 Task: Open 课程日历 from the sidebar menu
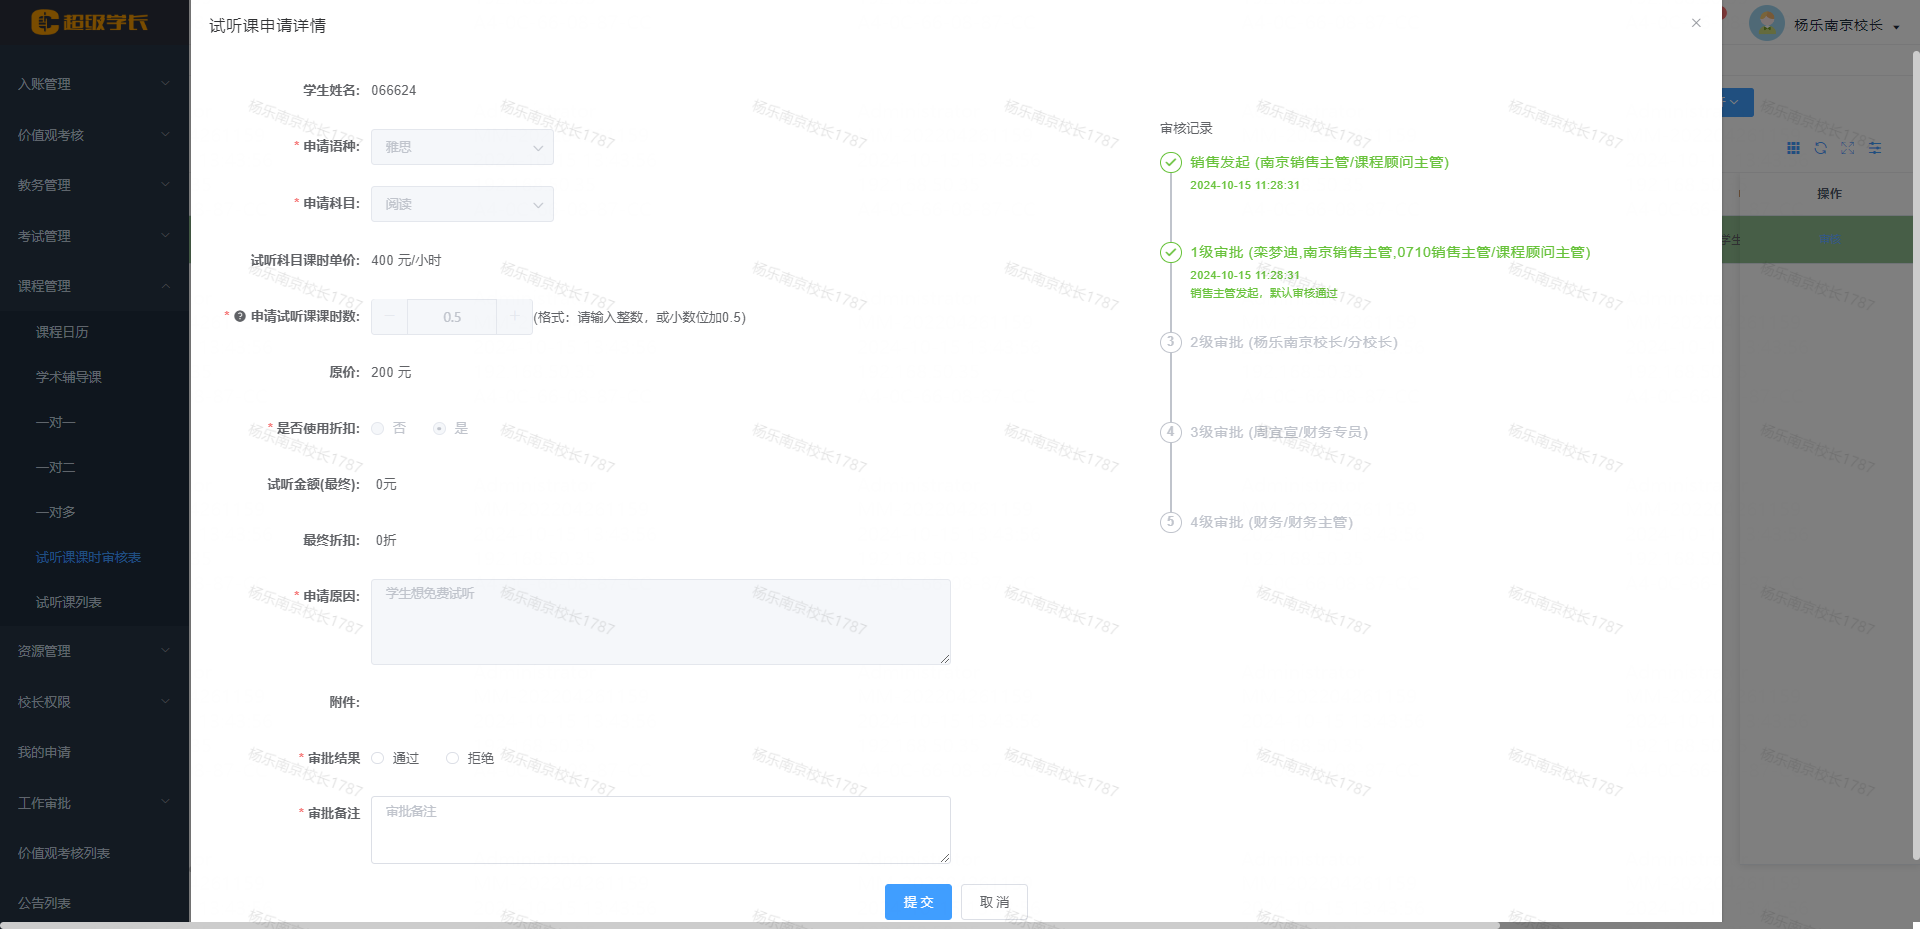pyautogui.click(x=61, y=331)
